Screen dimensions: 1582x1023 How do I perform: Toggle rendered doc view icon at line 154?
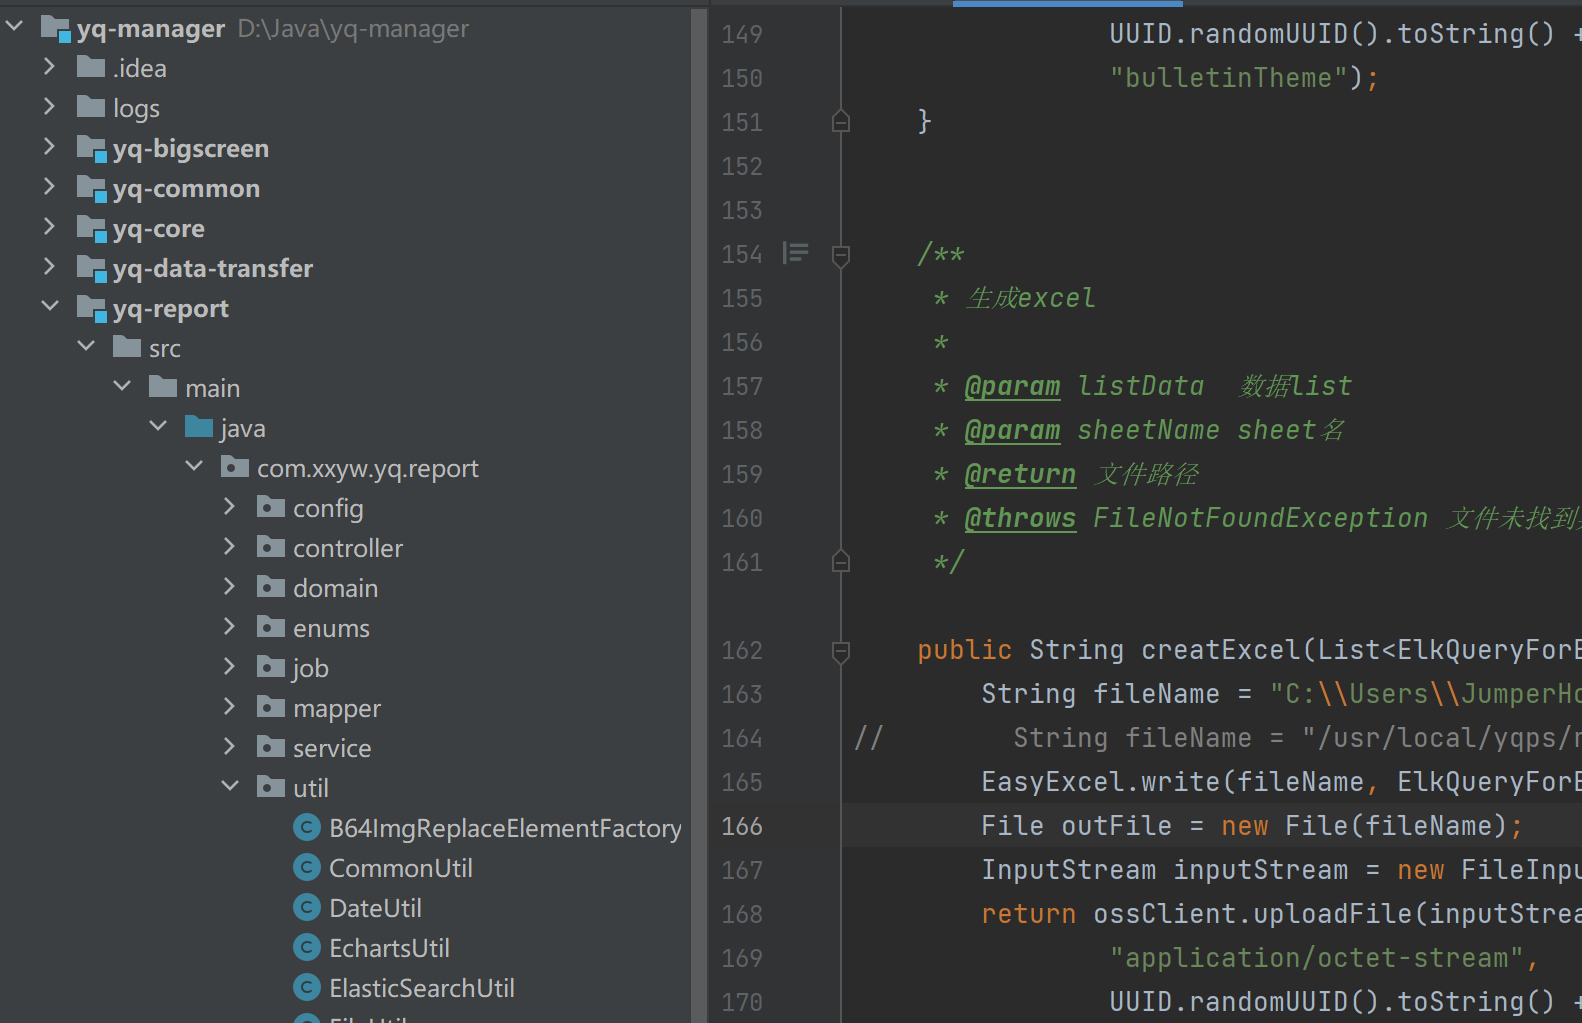click(795, 253)
